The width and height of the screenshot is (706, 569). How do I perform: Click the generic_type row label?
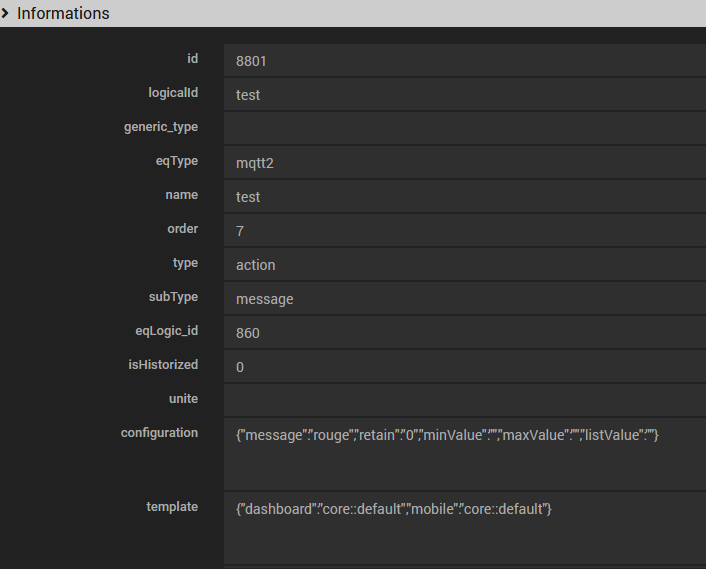(160, 127)
